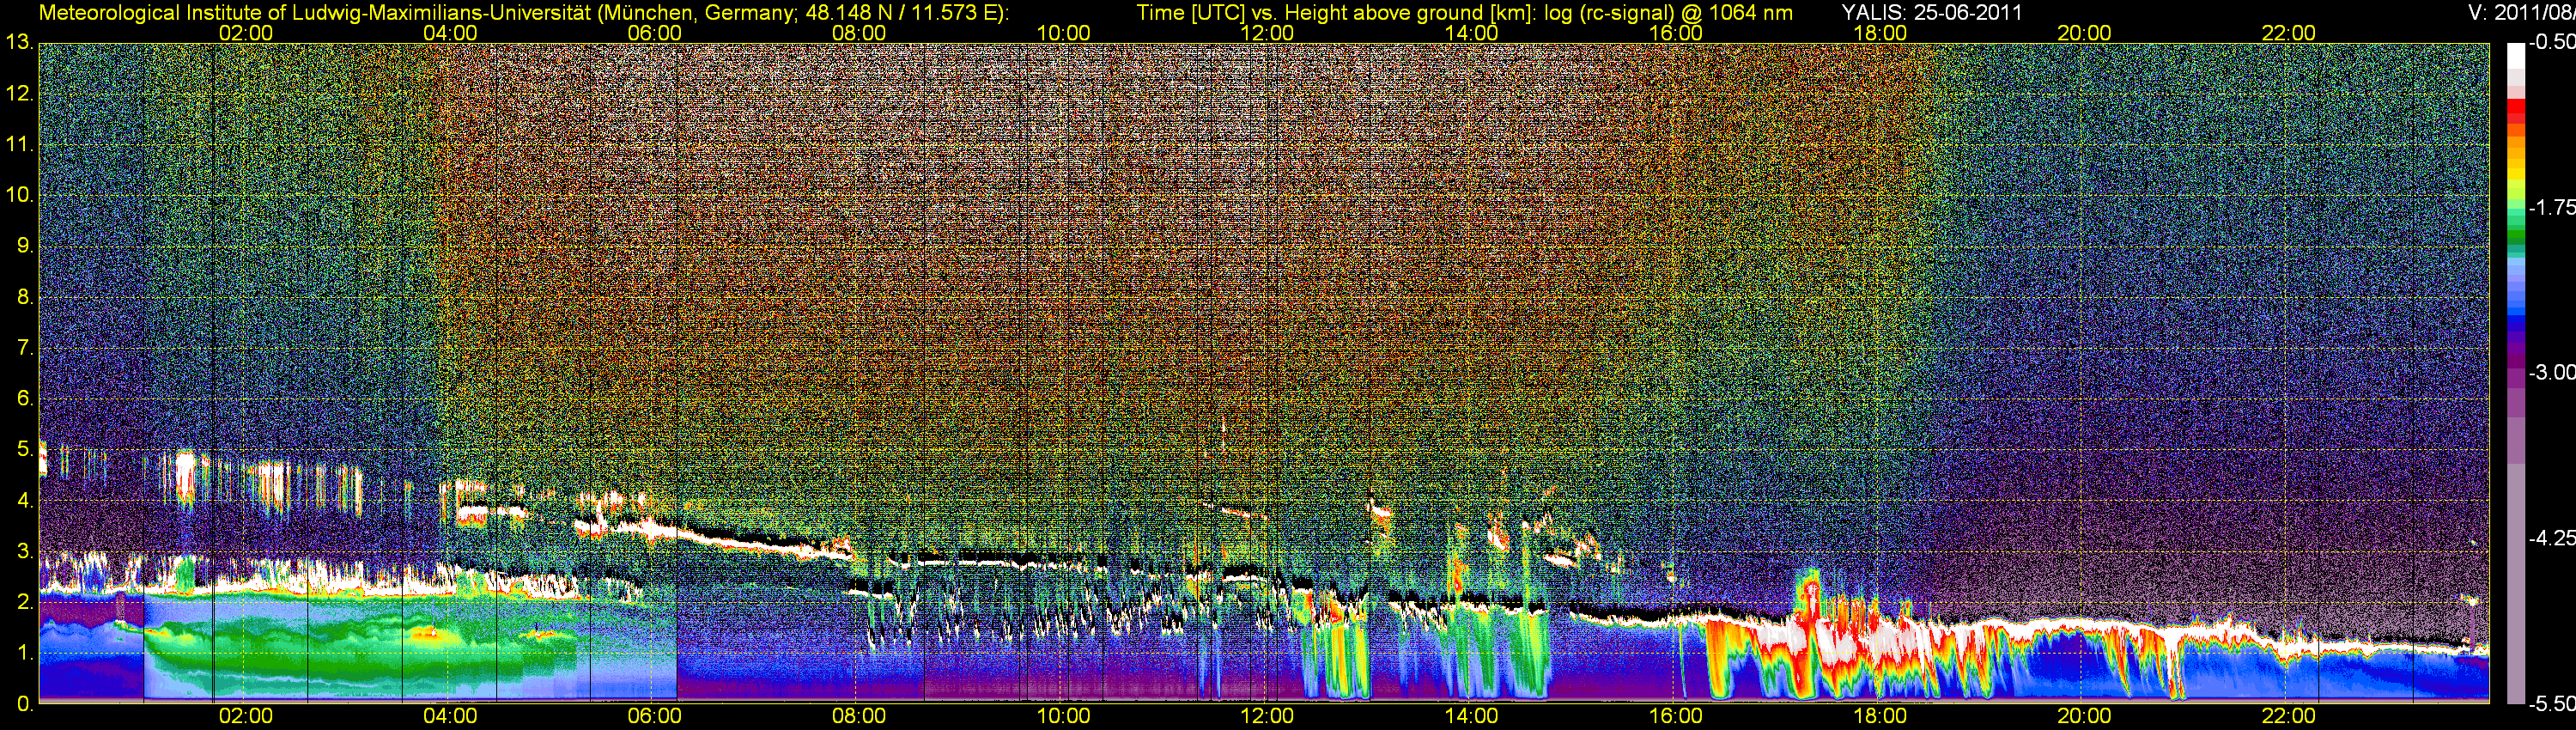Click the 13 km height axis label
The height and width of the screenshot is (730, 2576).
click(x=19, y=43)
